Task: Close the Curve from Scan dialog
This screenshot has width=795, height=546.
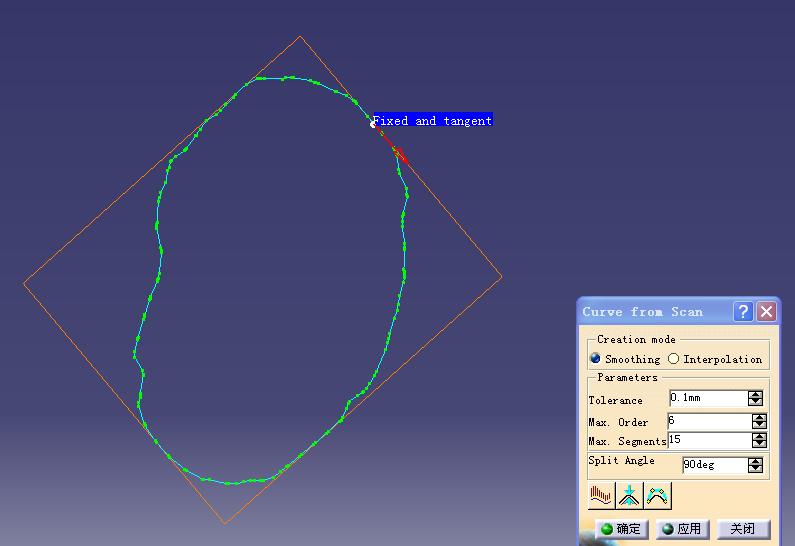Action: [x=767, y=311]
